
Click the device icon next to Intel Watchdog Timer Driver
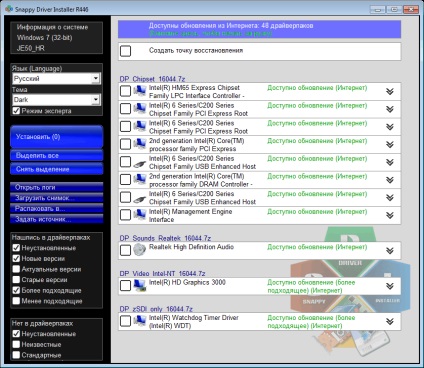140,321
